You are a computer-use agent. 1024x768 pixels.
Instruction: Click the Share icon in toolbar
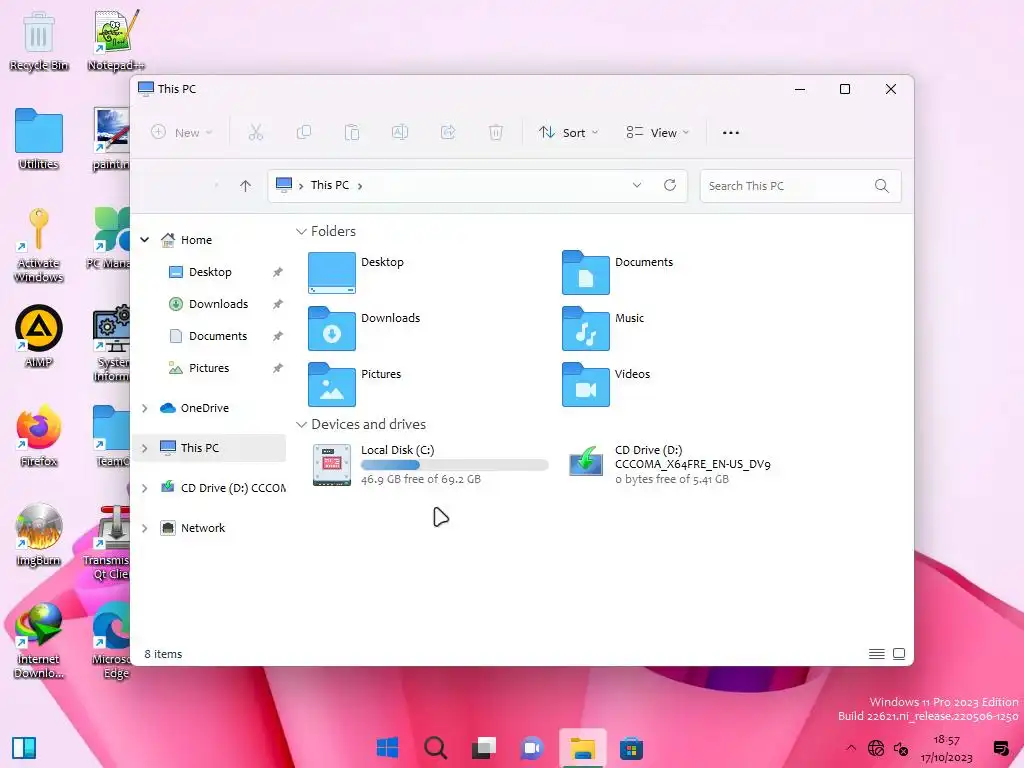point(448,133)
